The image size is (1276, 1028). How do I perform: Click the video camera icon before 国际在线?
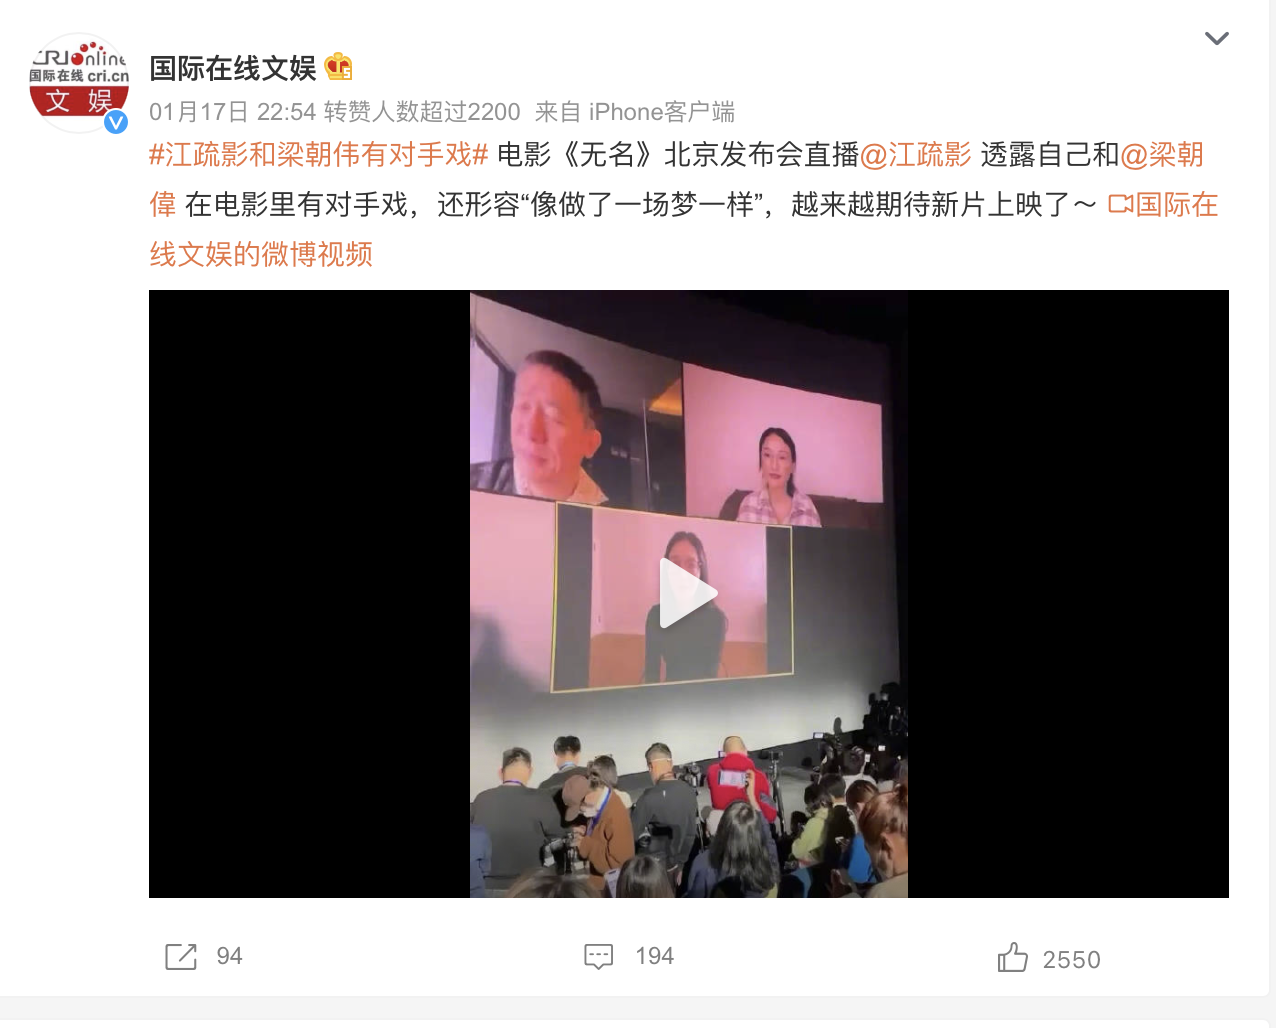coord(1120,205)
